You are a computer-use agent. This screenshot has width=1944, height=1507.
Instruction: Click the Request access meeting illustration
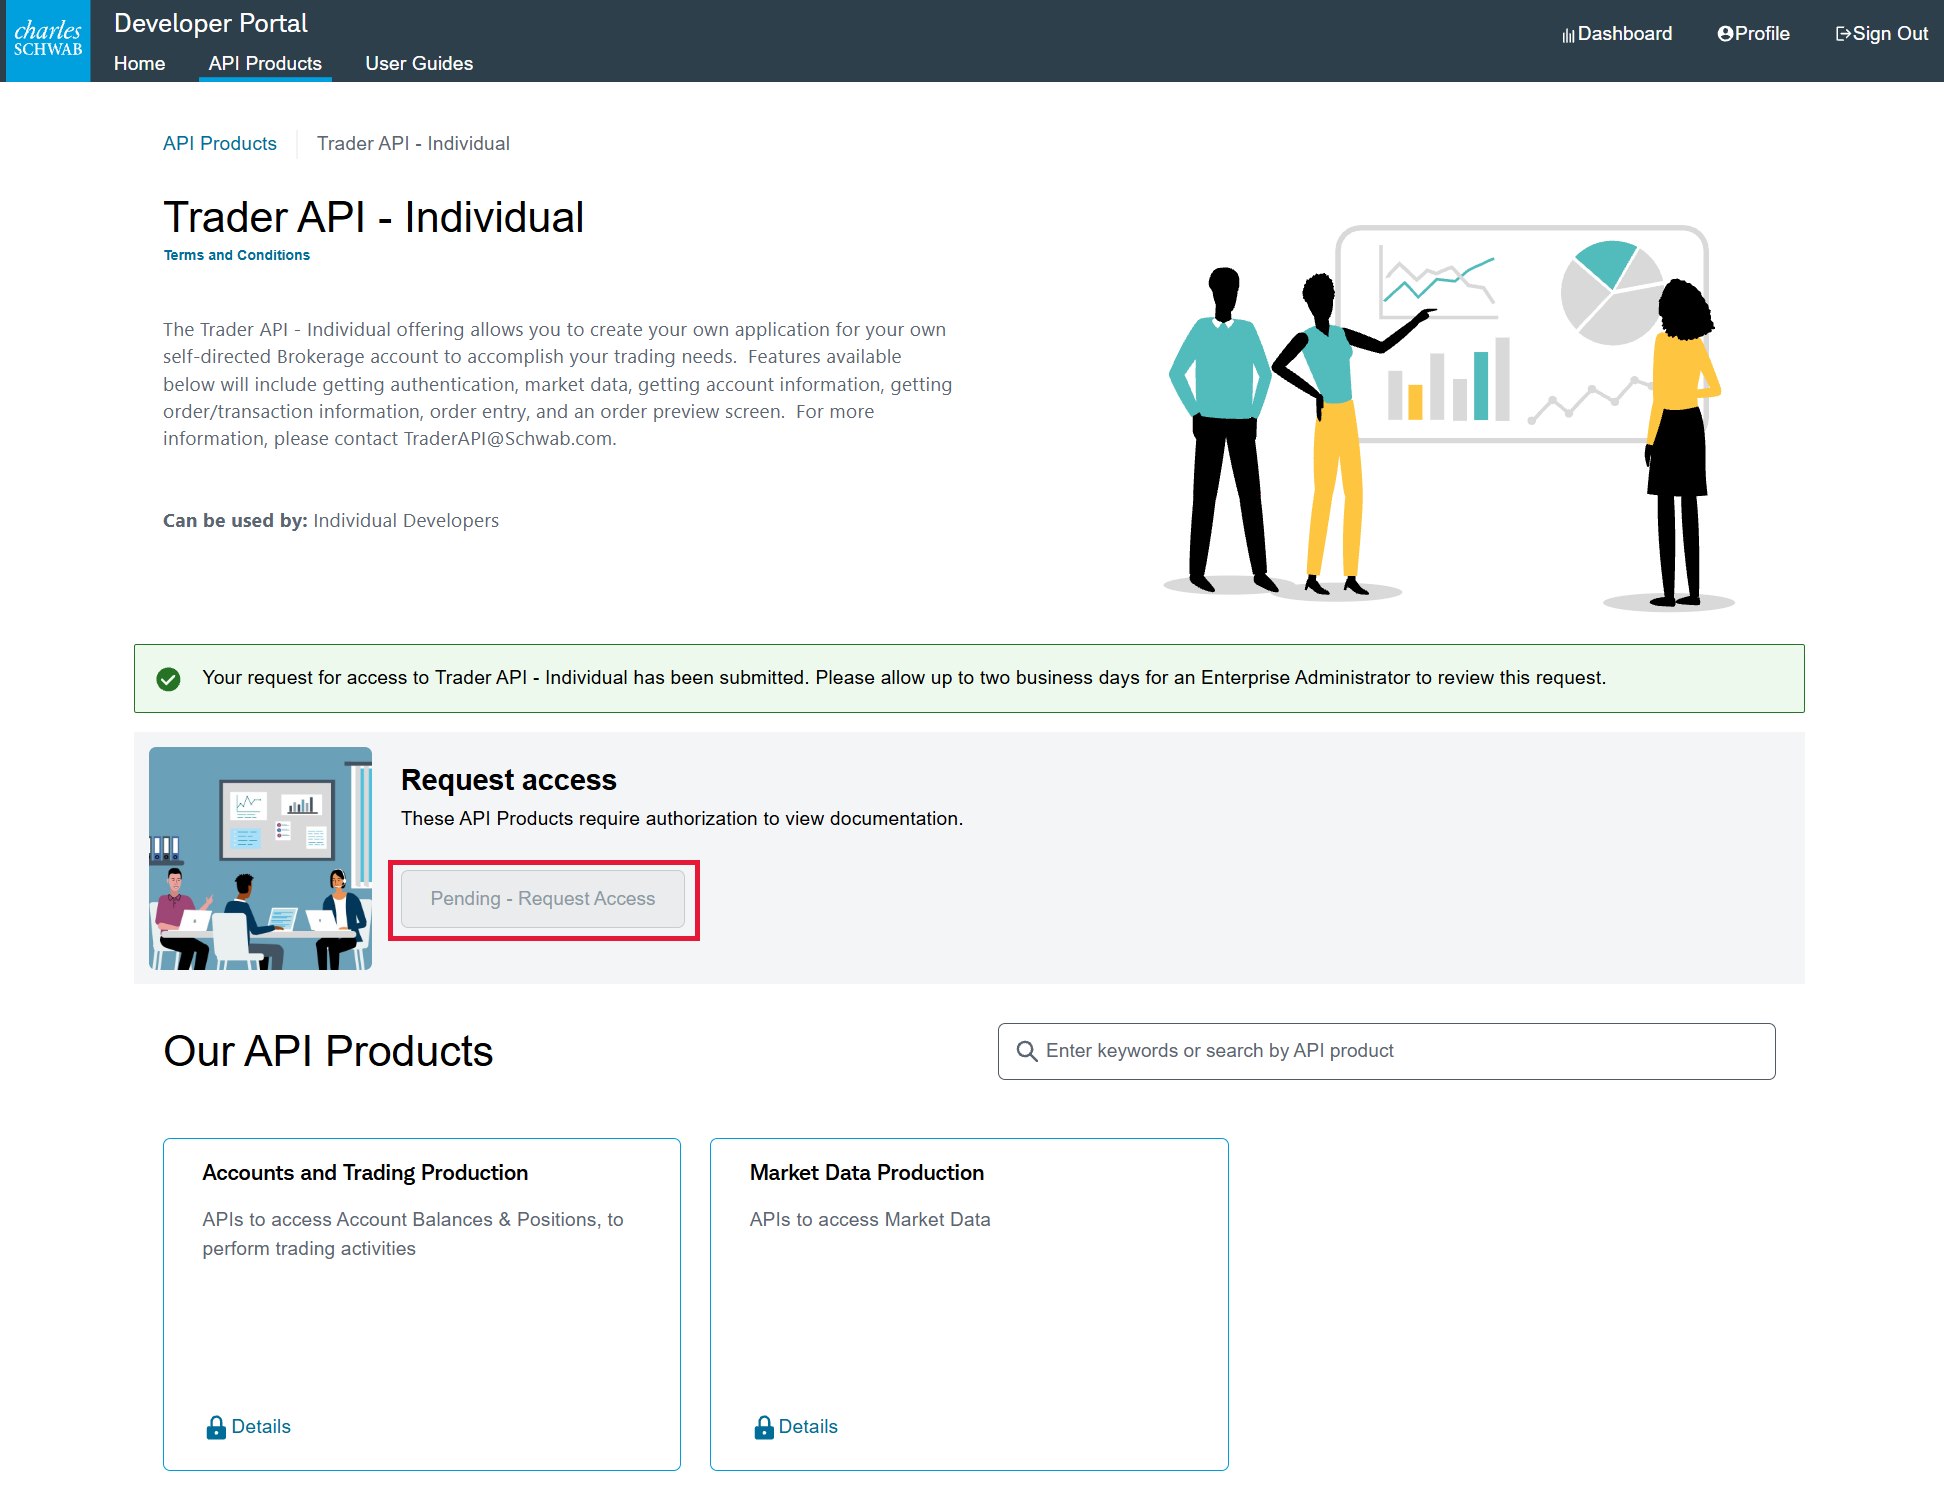(260, 858)
